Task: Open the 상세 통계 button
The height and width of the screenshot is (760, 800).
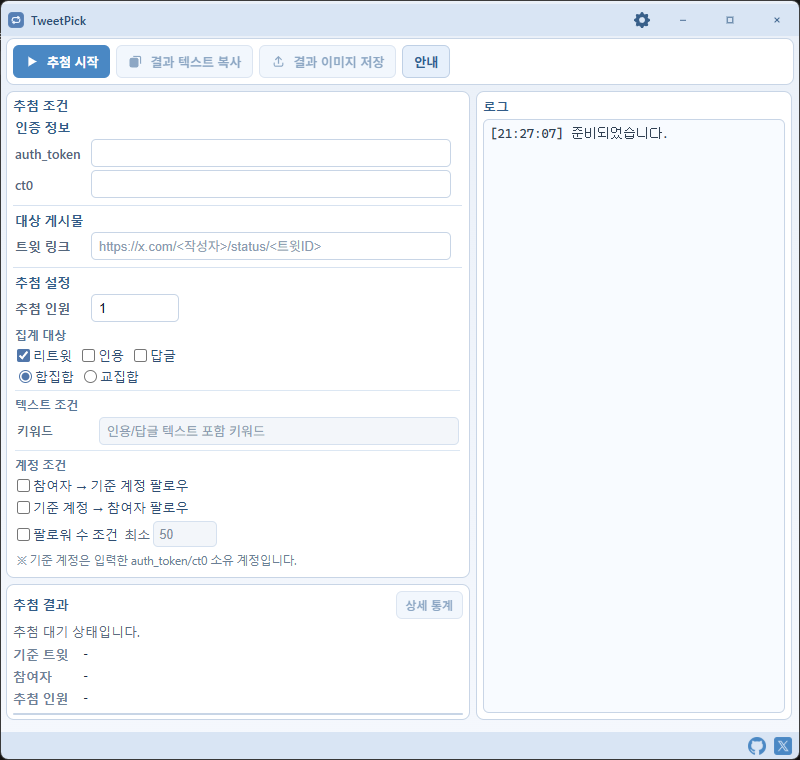Action: point(429,605)
